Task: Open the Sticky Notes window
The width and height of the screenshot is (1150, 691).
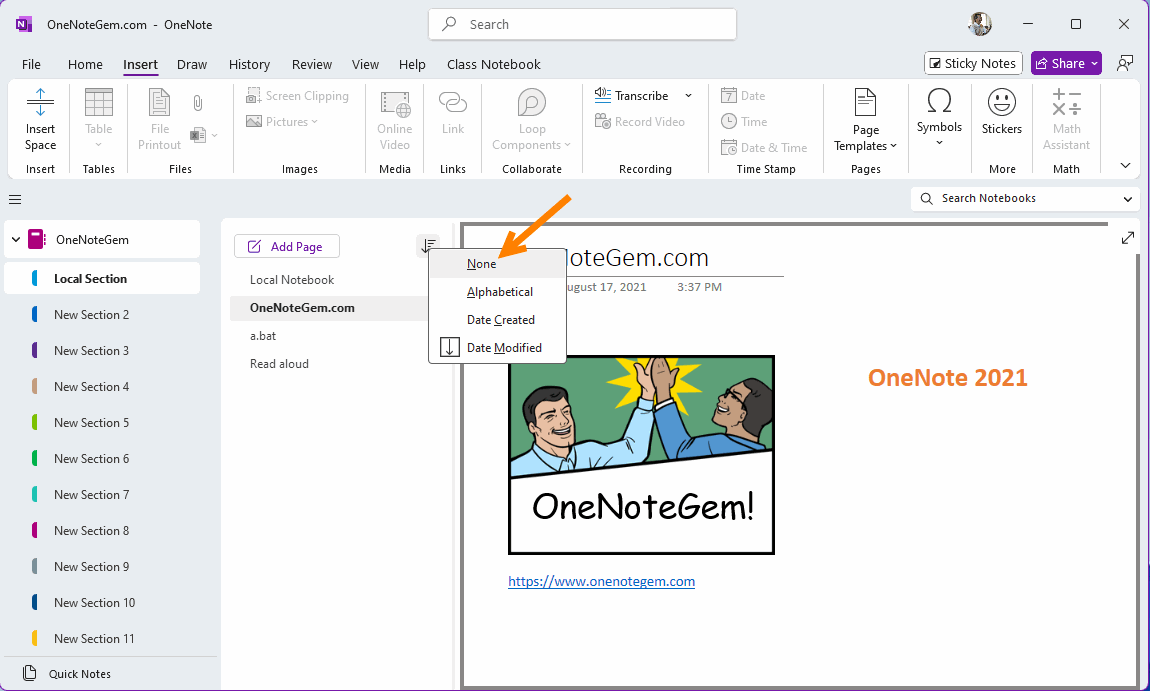Action: click(x=973, y=63)
